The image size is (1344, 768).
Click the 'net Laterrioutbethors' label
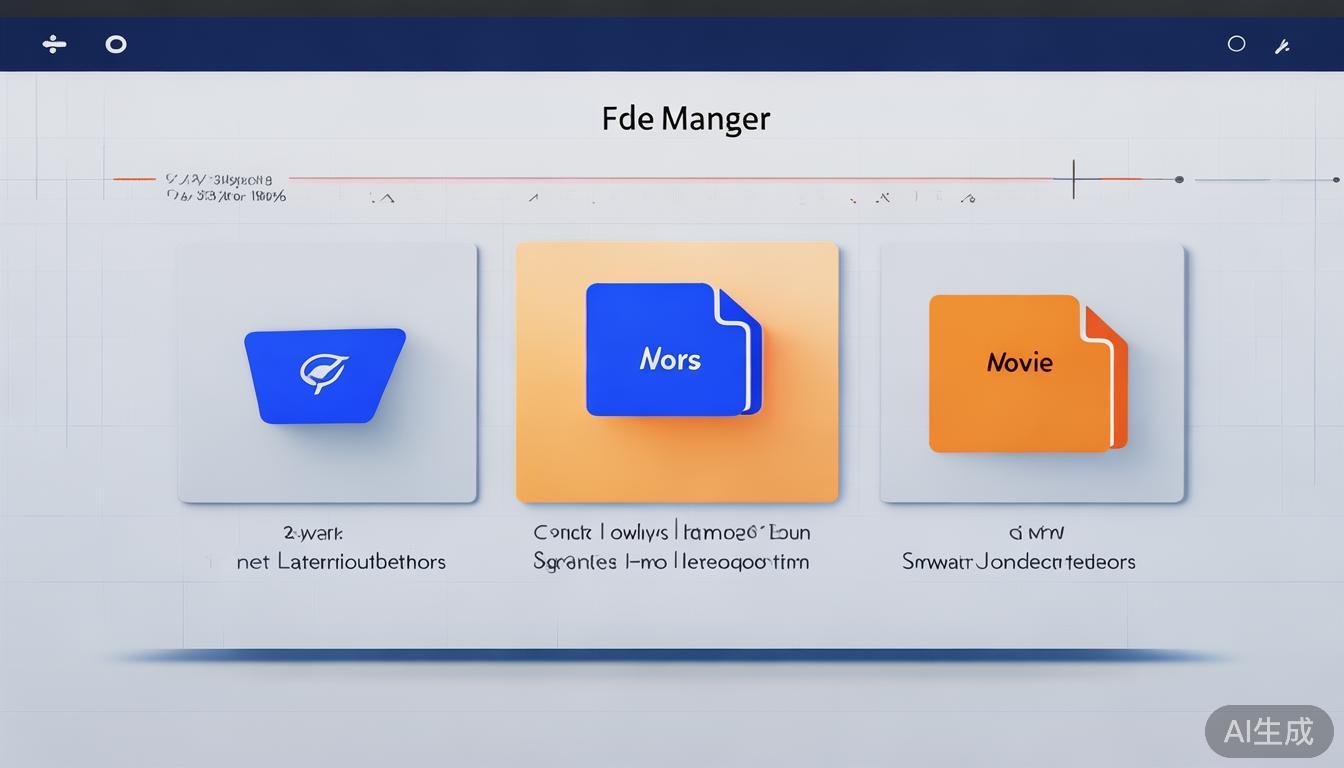coord(341,562)
